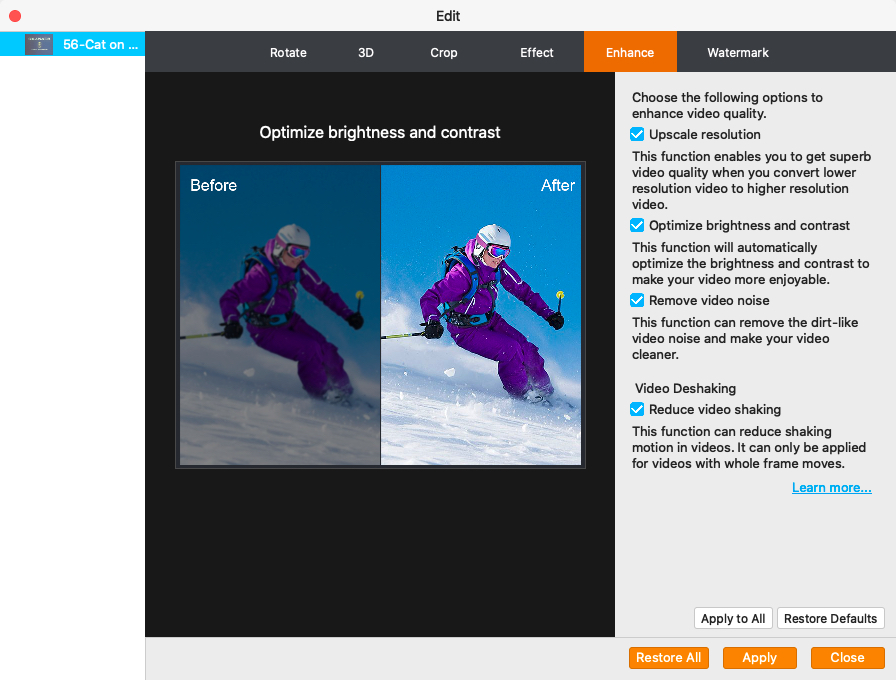This screenshot has width=896, height=680.
Task: Click the Learn more link
Action: coord(831,487)
